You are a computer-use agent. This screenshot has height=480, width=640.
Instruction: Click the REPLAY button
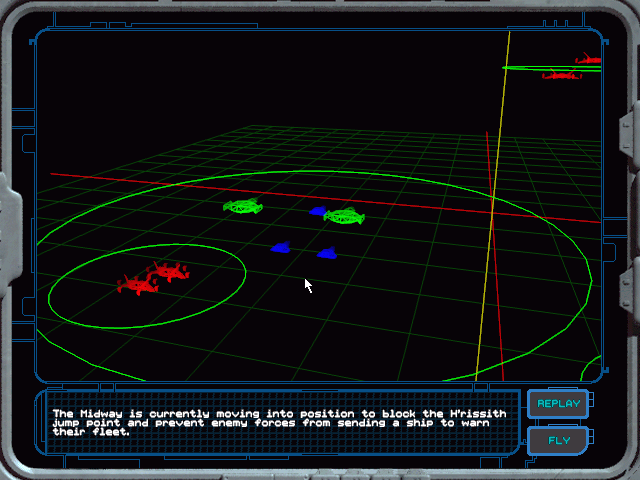pos(558,404)
